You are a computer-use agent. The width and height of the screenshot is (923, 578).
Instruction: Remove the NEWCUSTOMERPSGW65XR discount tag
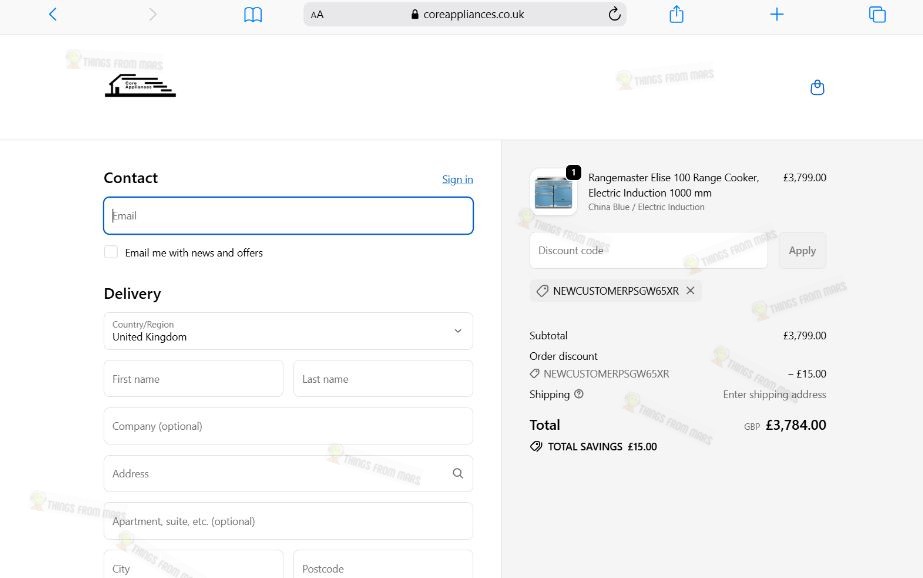click(x=690, y=291)
